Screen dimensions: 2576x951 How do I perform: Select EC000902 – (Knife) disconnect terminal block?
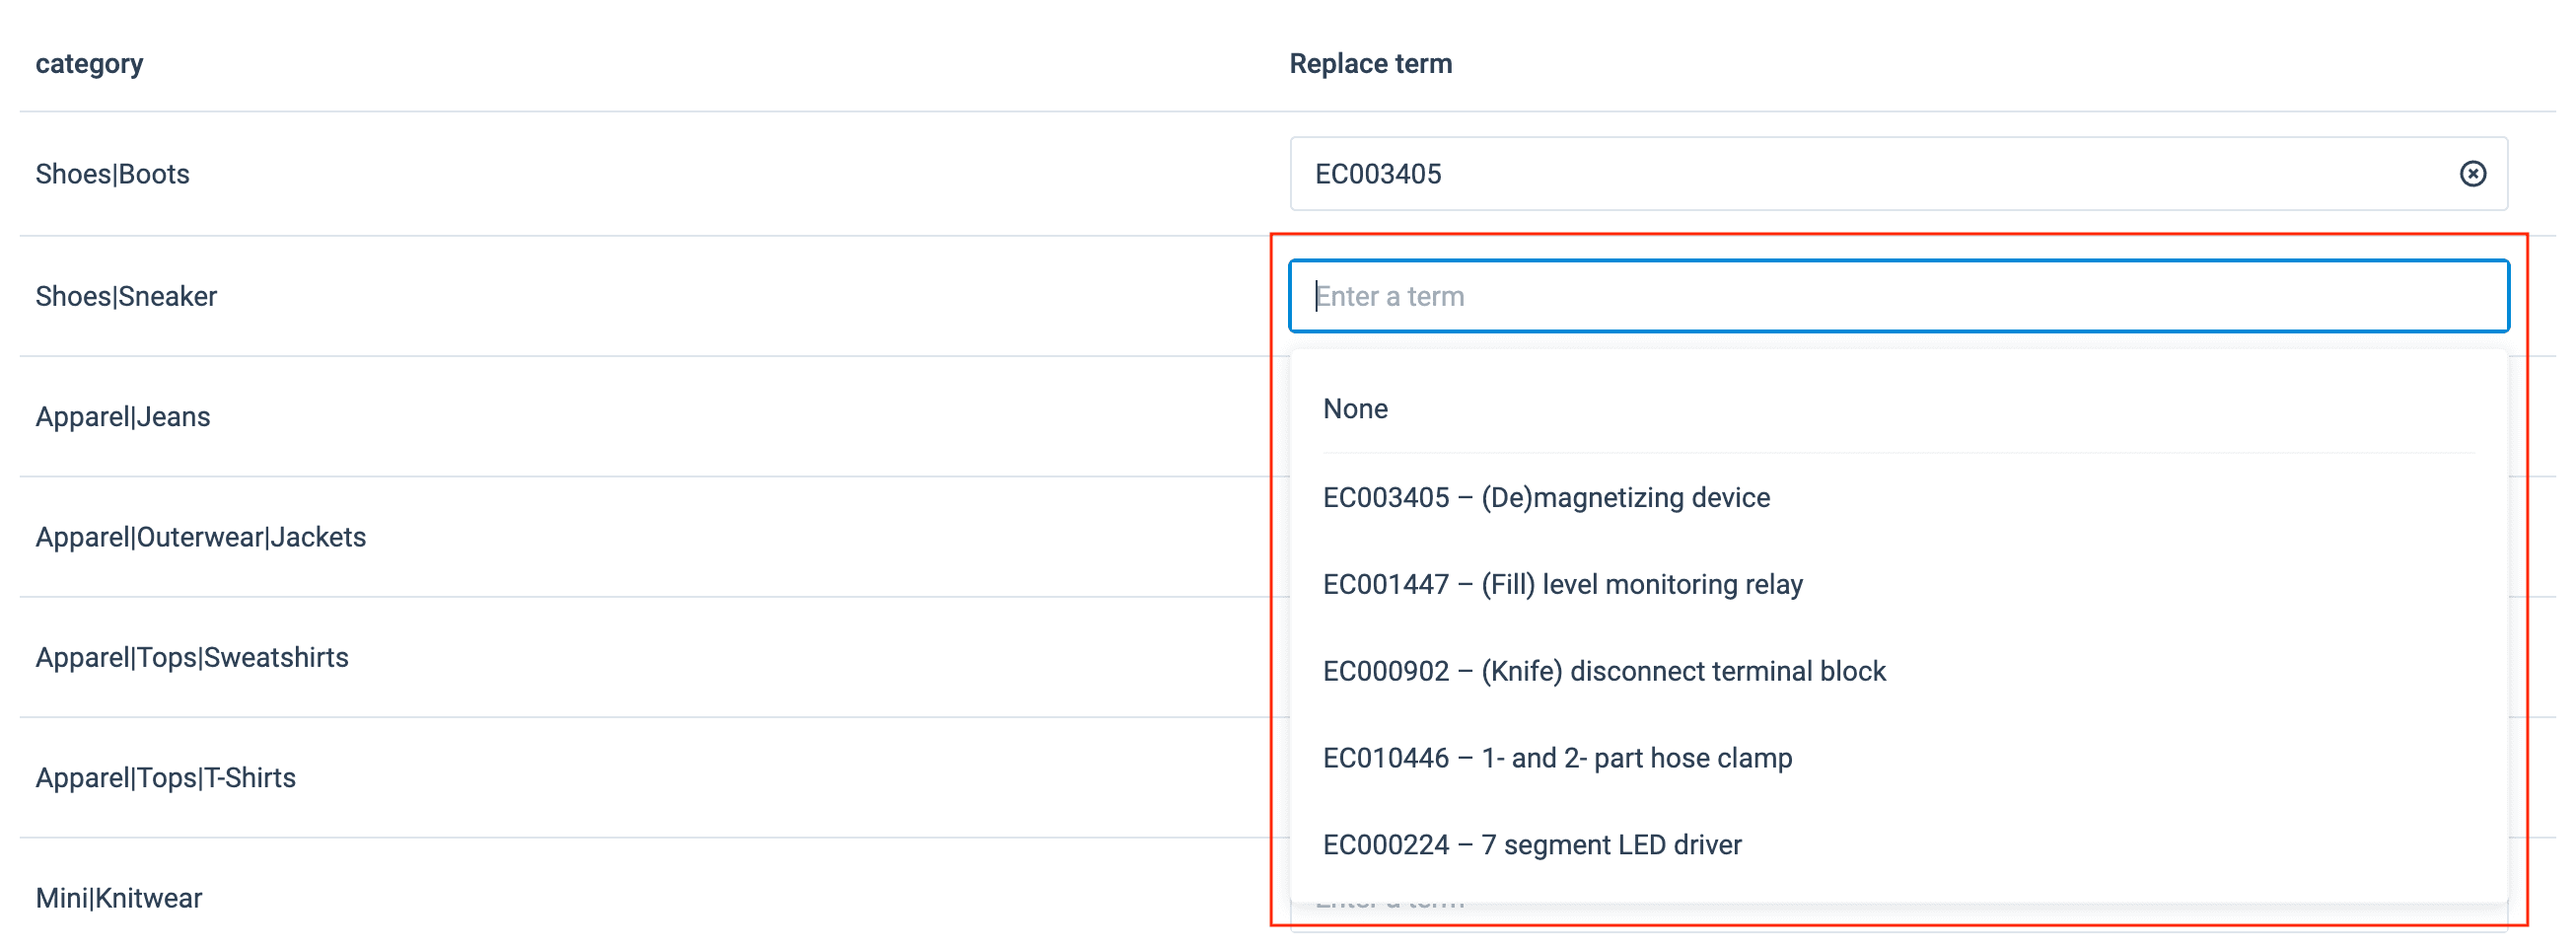click(x=1603, y=671)
